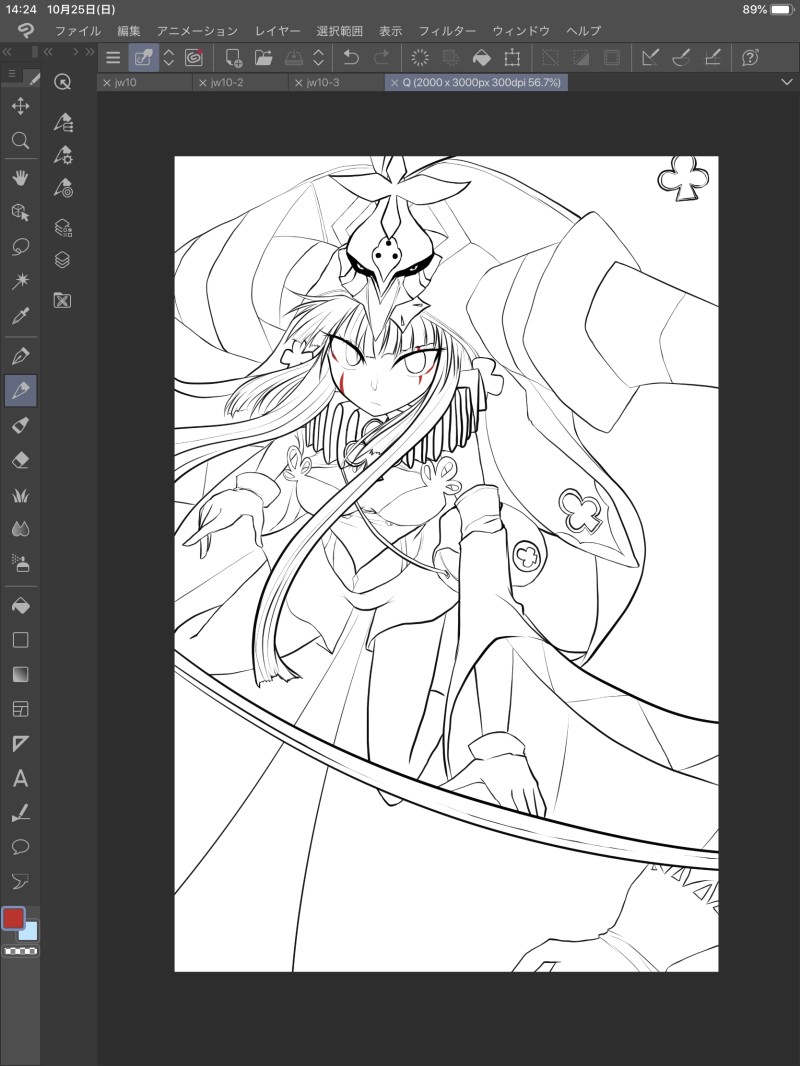Open the Material folder palette icon
The height and width of the screenshot is (1066, 800).
[63, 300]
